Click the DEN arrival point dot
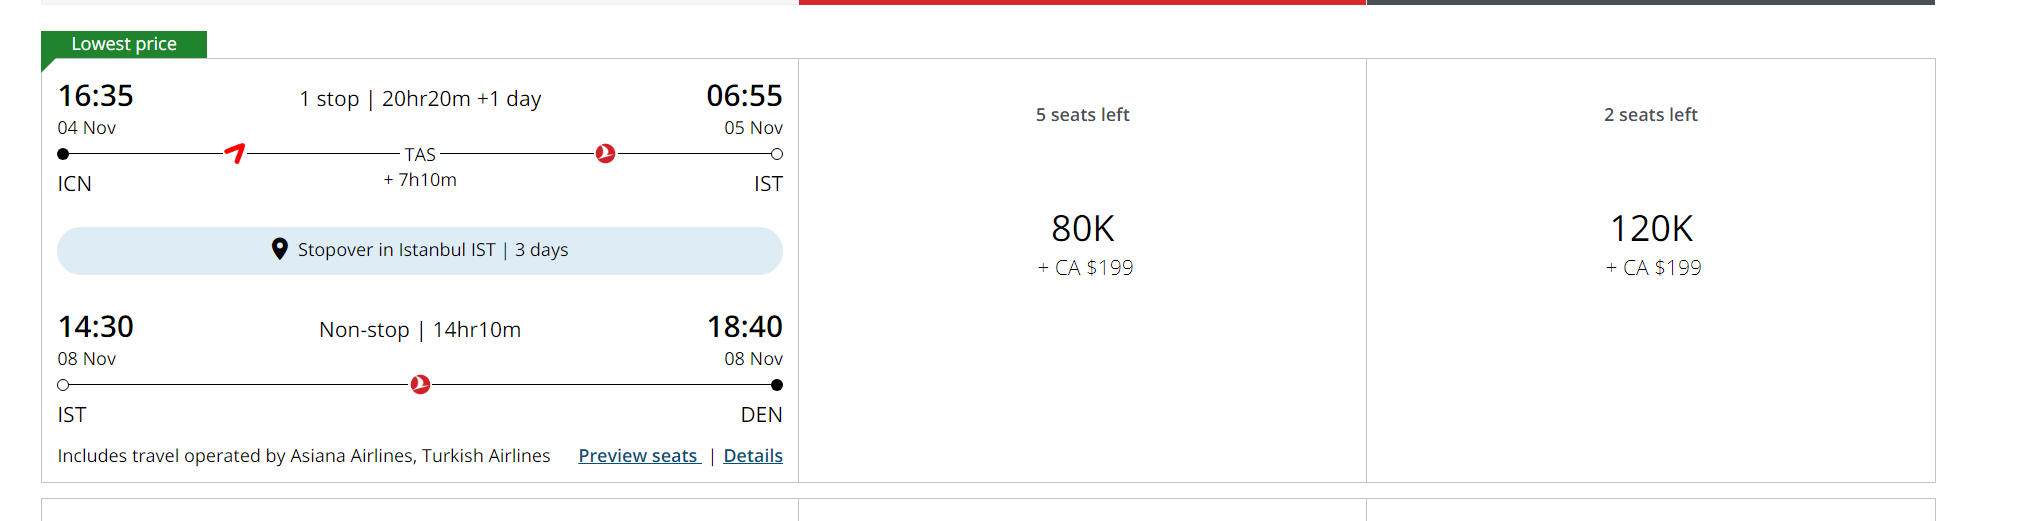 (777, 385)
